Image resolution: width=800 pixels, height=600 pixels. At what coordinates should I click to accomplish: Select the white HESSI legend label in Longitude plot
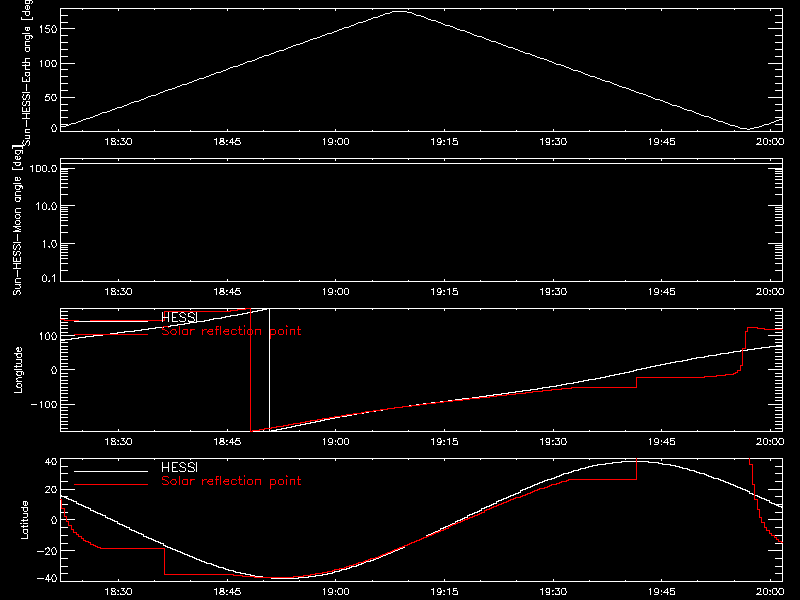point(179,317)
